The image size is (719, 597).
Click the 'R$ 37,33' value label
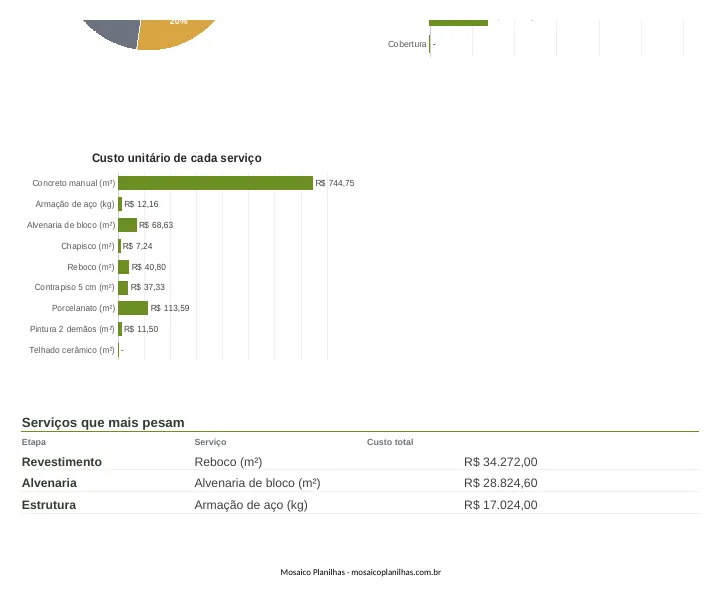tap(148, 287)
